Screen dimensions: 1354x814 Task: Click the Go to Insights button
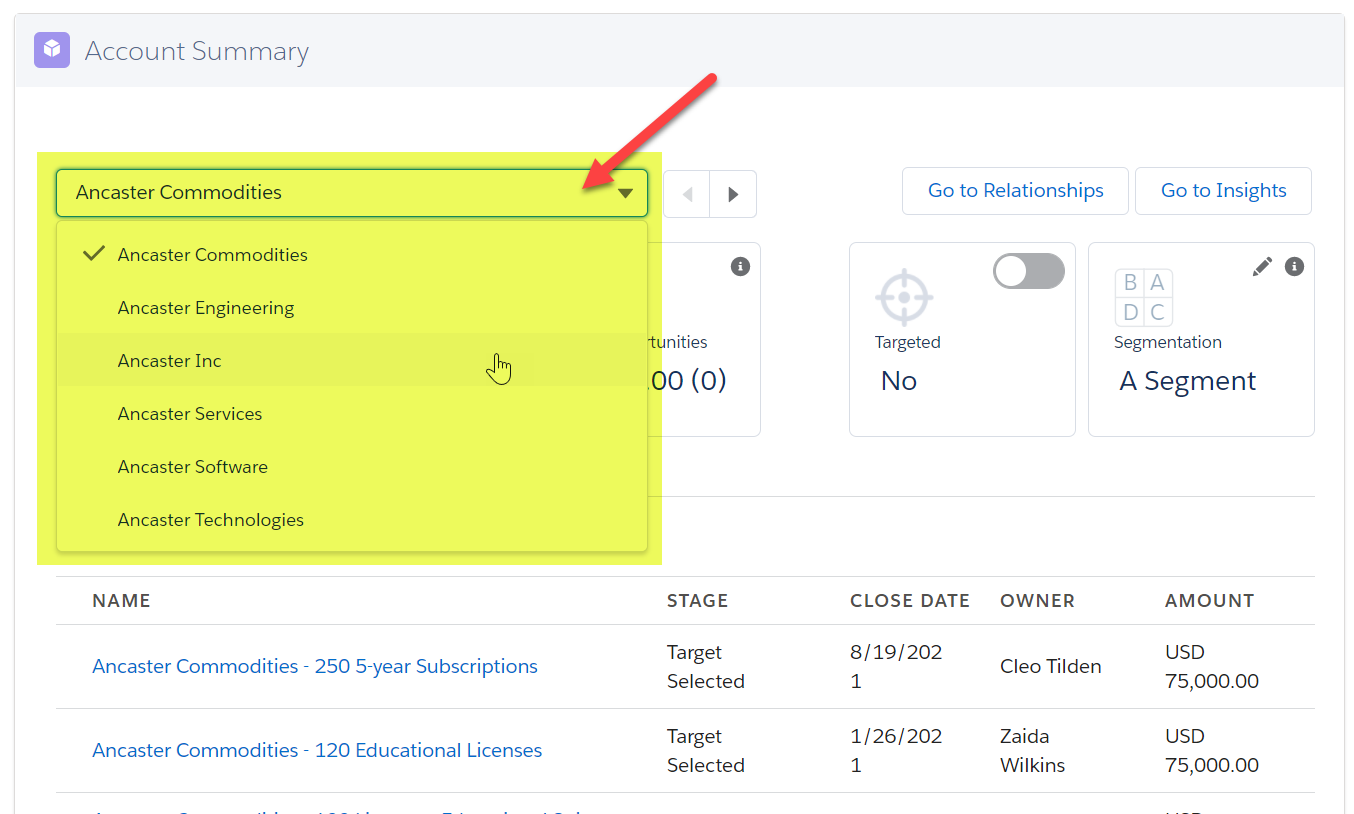1223,191
